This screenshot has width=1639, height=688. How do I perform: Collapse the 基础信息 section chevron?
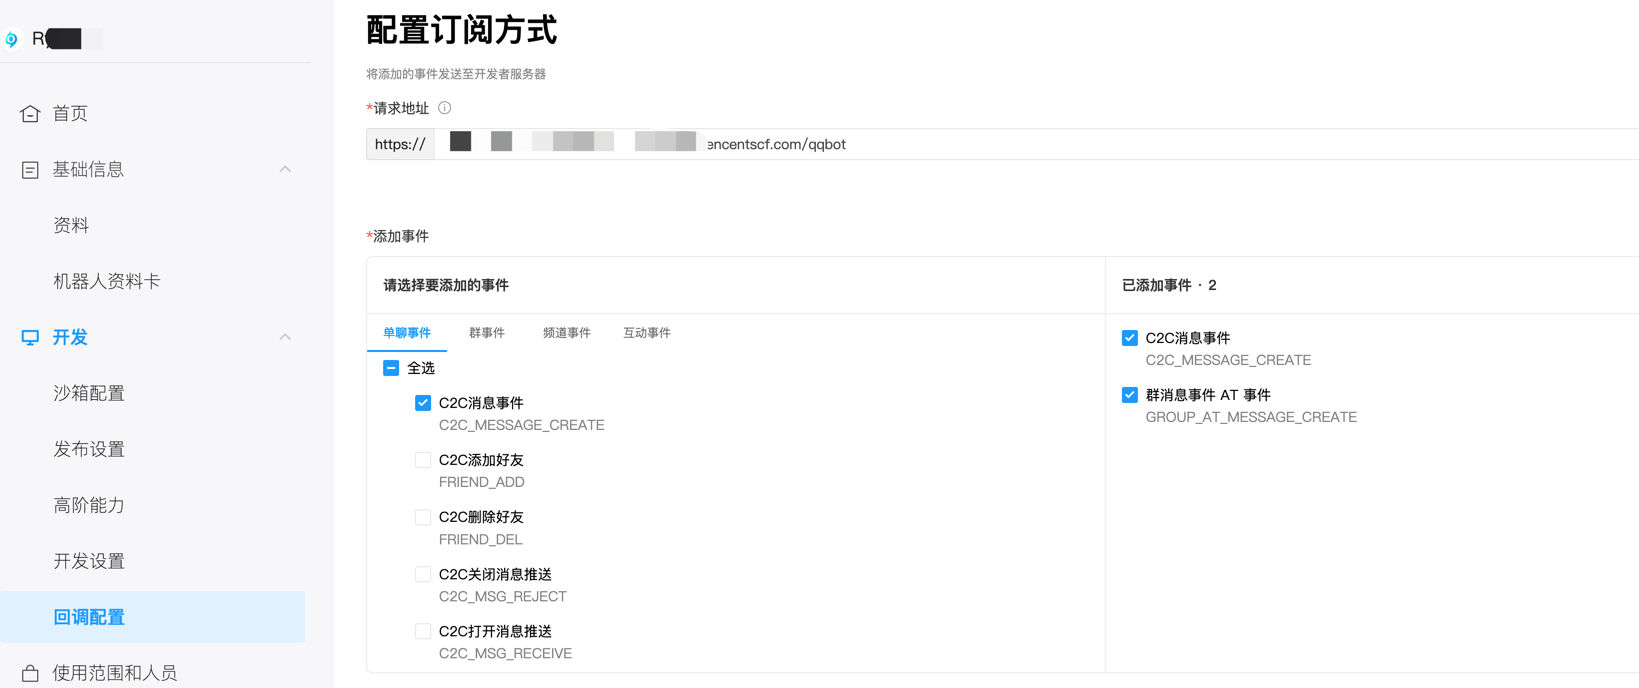(x=285, y=169)
